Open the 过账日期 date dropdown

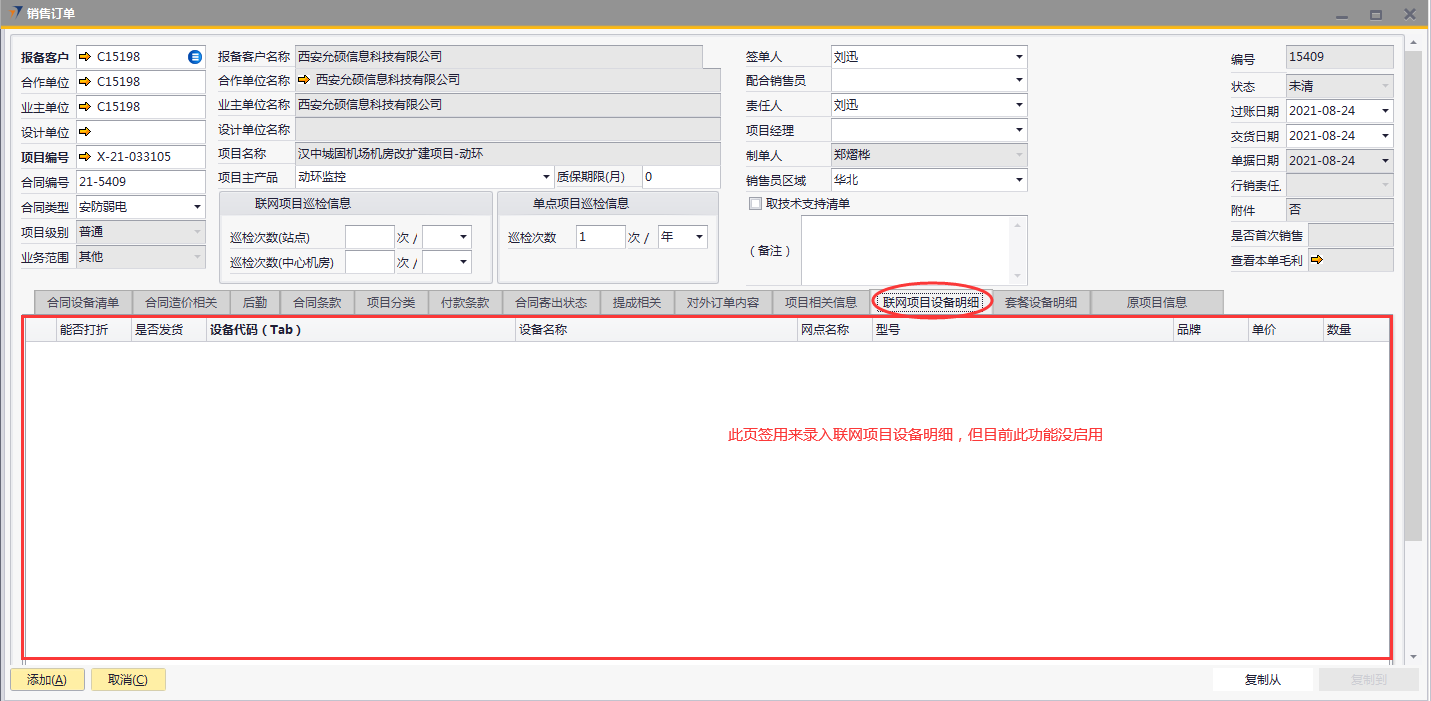(1385, 111)
